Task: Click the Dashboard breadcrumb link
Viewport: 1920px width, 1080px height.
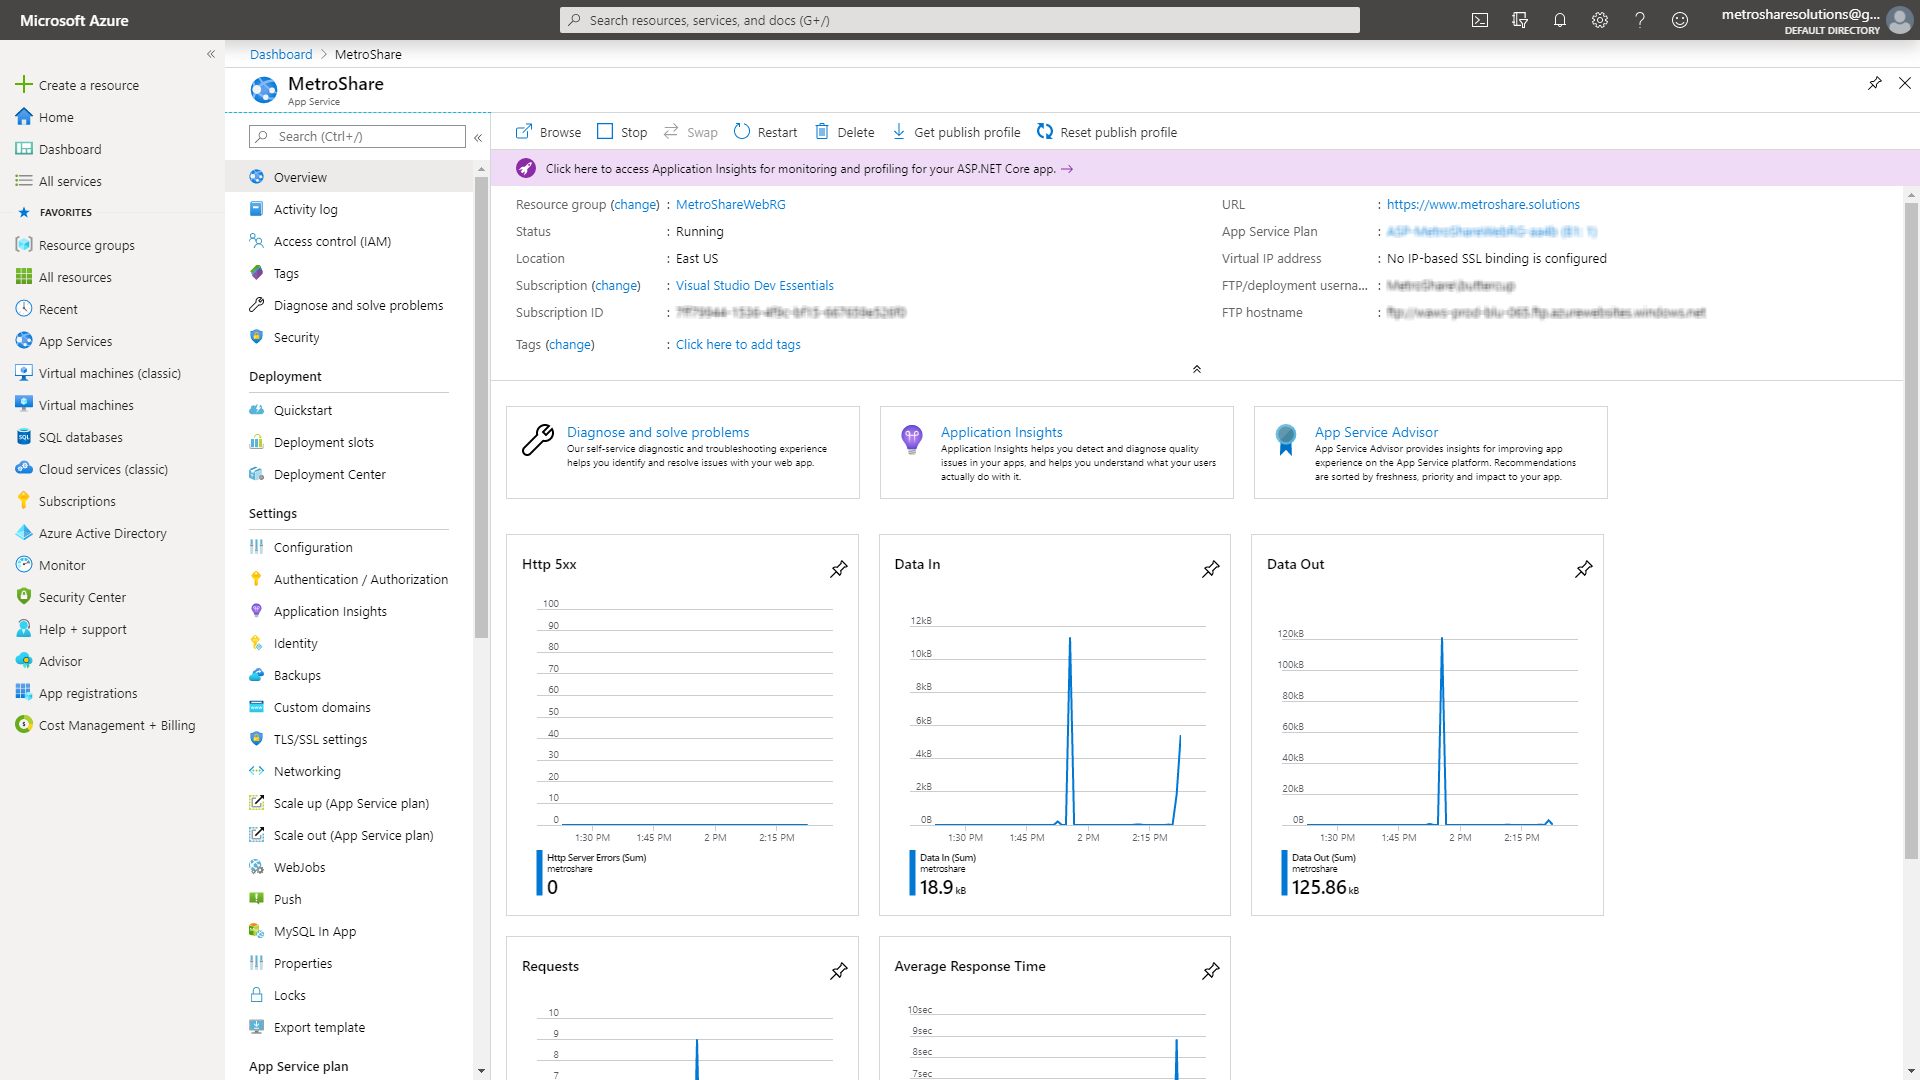Action: click(281, 54)
